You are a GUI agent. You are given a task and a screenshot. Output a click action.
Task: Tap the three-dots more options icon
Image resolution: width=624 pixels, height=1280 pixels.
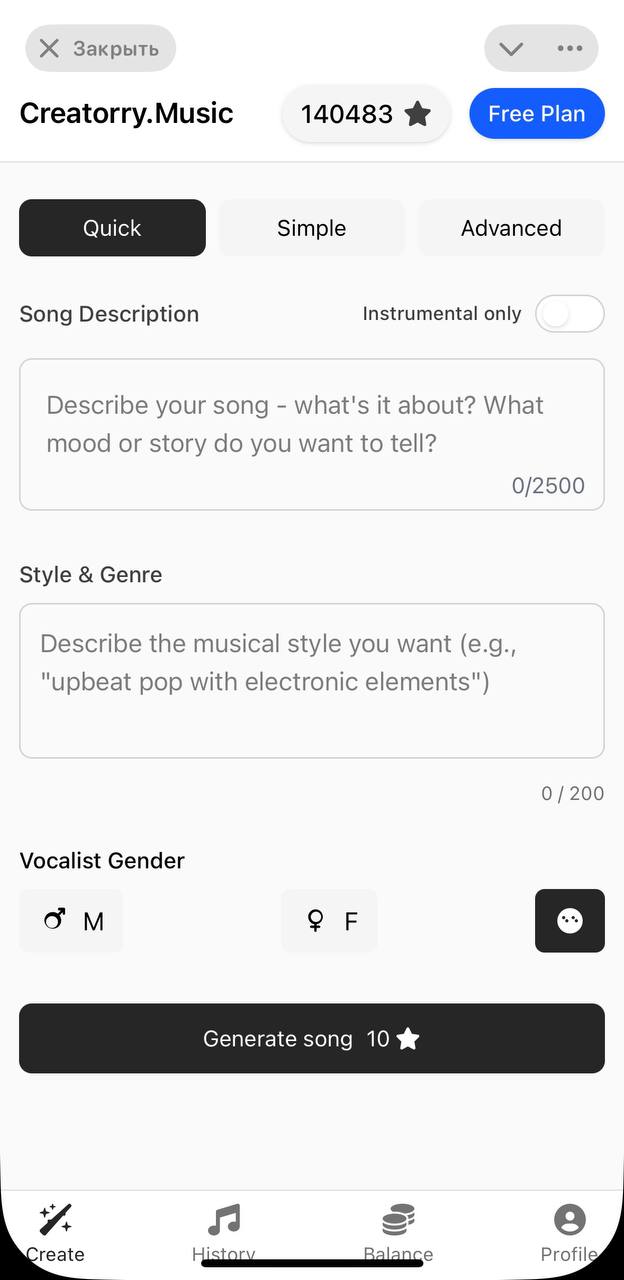[x=570, y=48]
